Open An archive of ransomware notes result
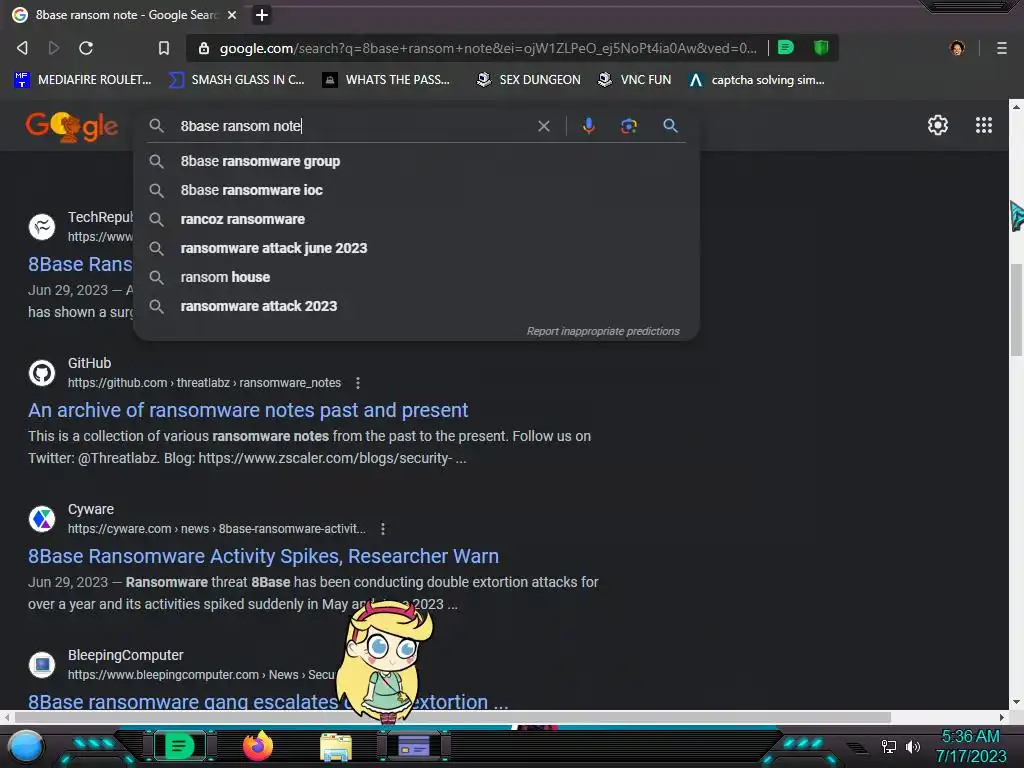This screenshot has height=768, width=1024. pyautogui.click(x=248, y=410)
